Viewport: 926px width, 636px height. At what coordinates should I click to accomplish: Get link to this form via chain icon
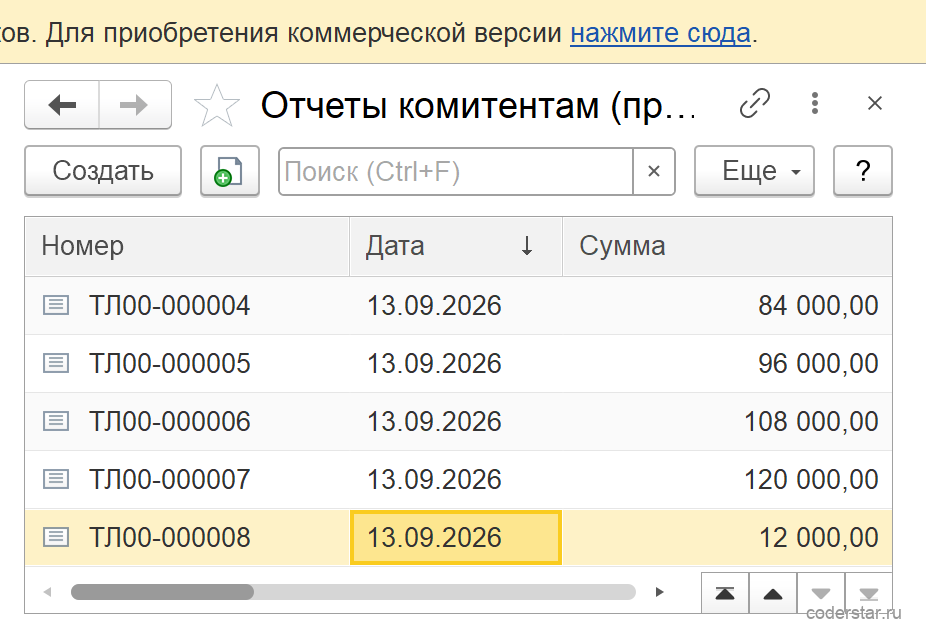pos(755,103)
